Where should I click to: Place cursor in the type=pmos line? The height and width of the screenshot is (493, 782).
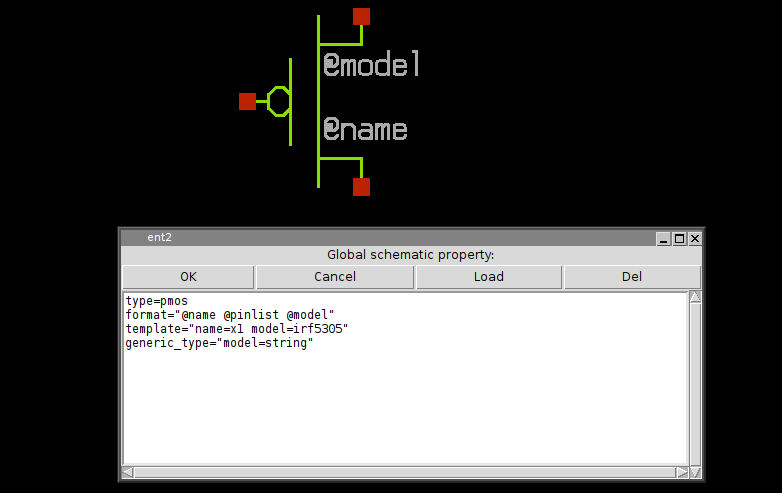click(157, 301)
